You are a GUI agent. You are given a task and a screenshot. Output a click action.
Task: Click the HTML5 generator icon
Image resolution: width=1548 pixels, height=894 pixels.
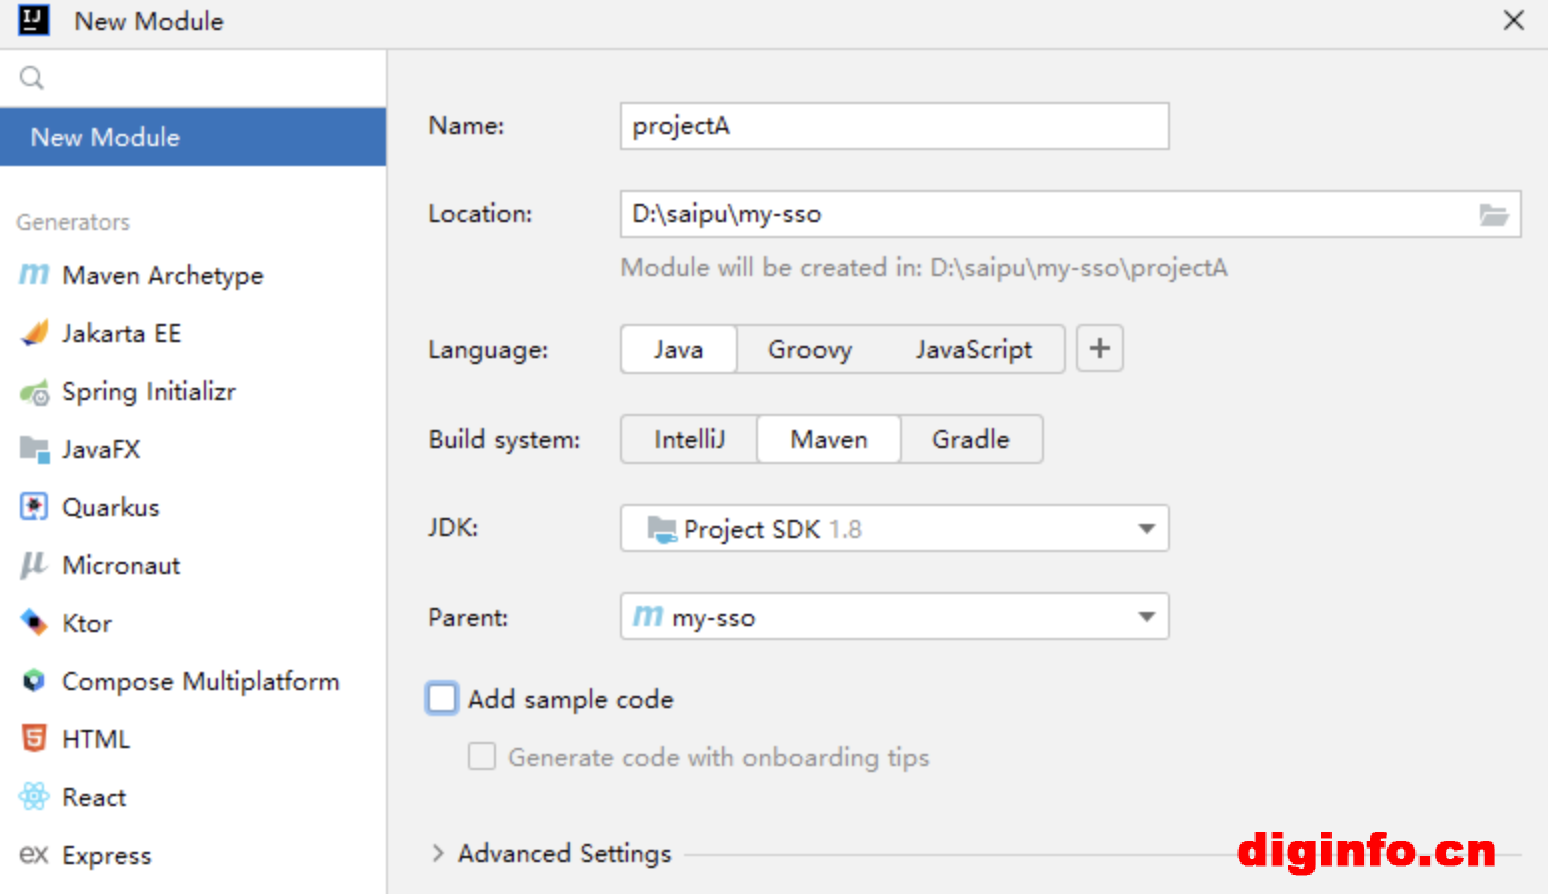(34, 739)
